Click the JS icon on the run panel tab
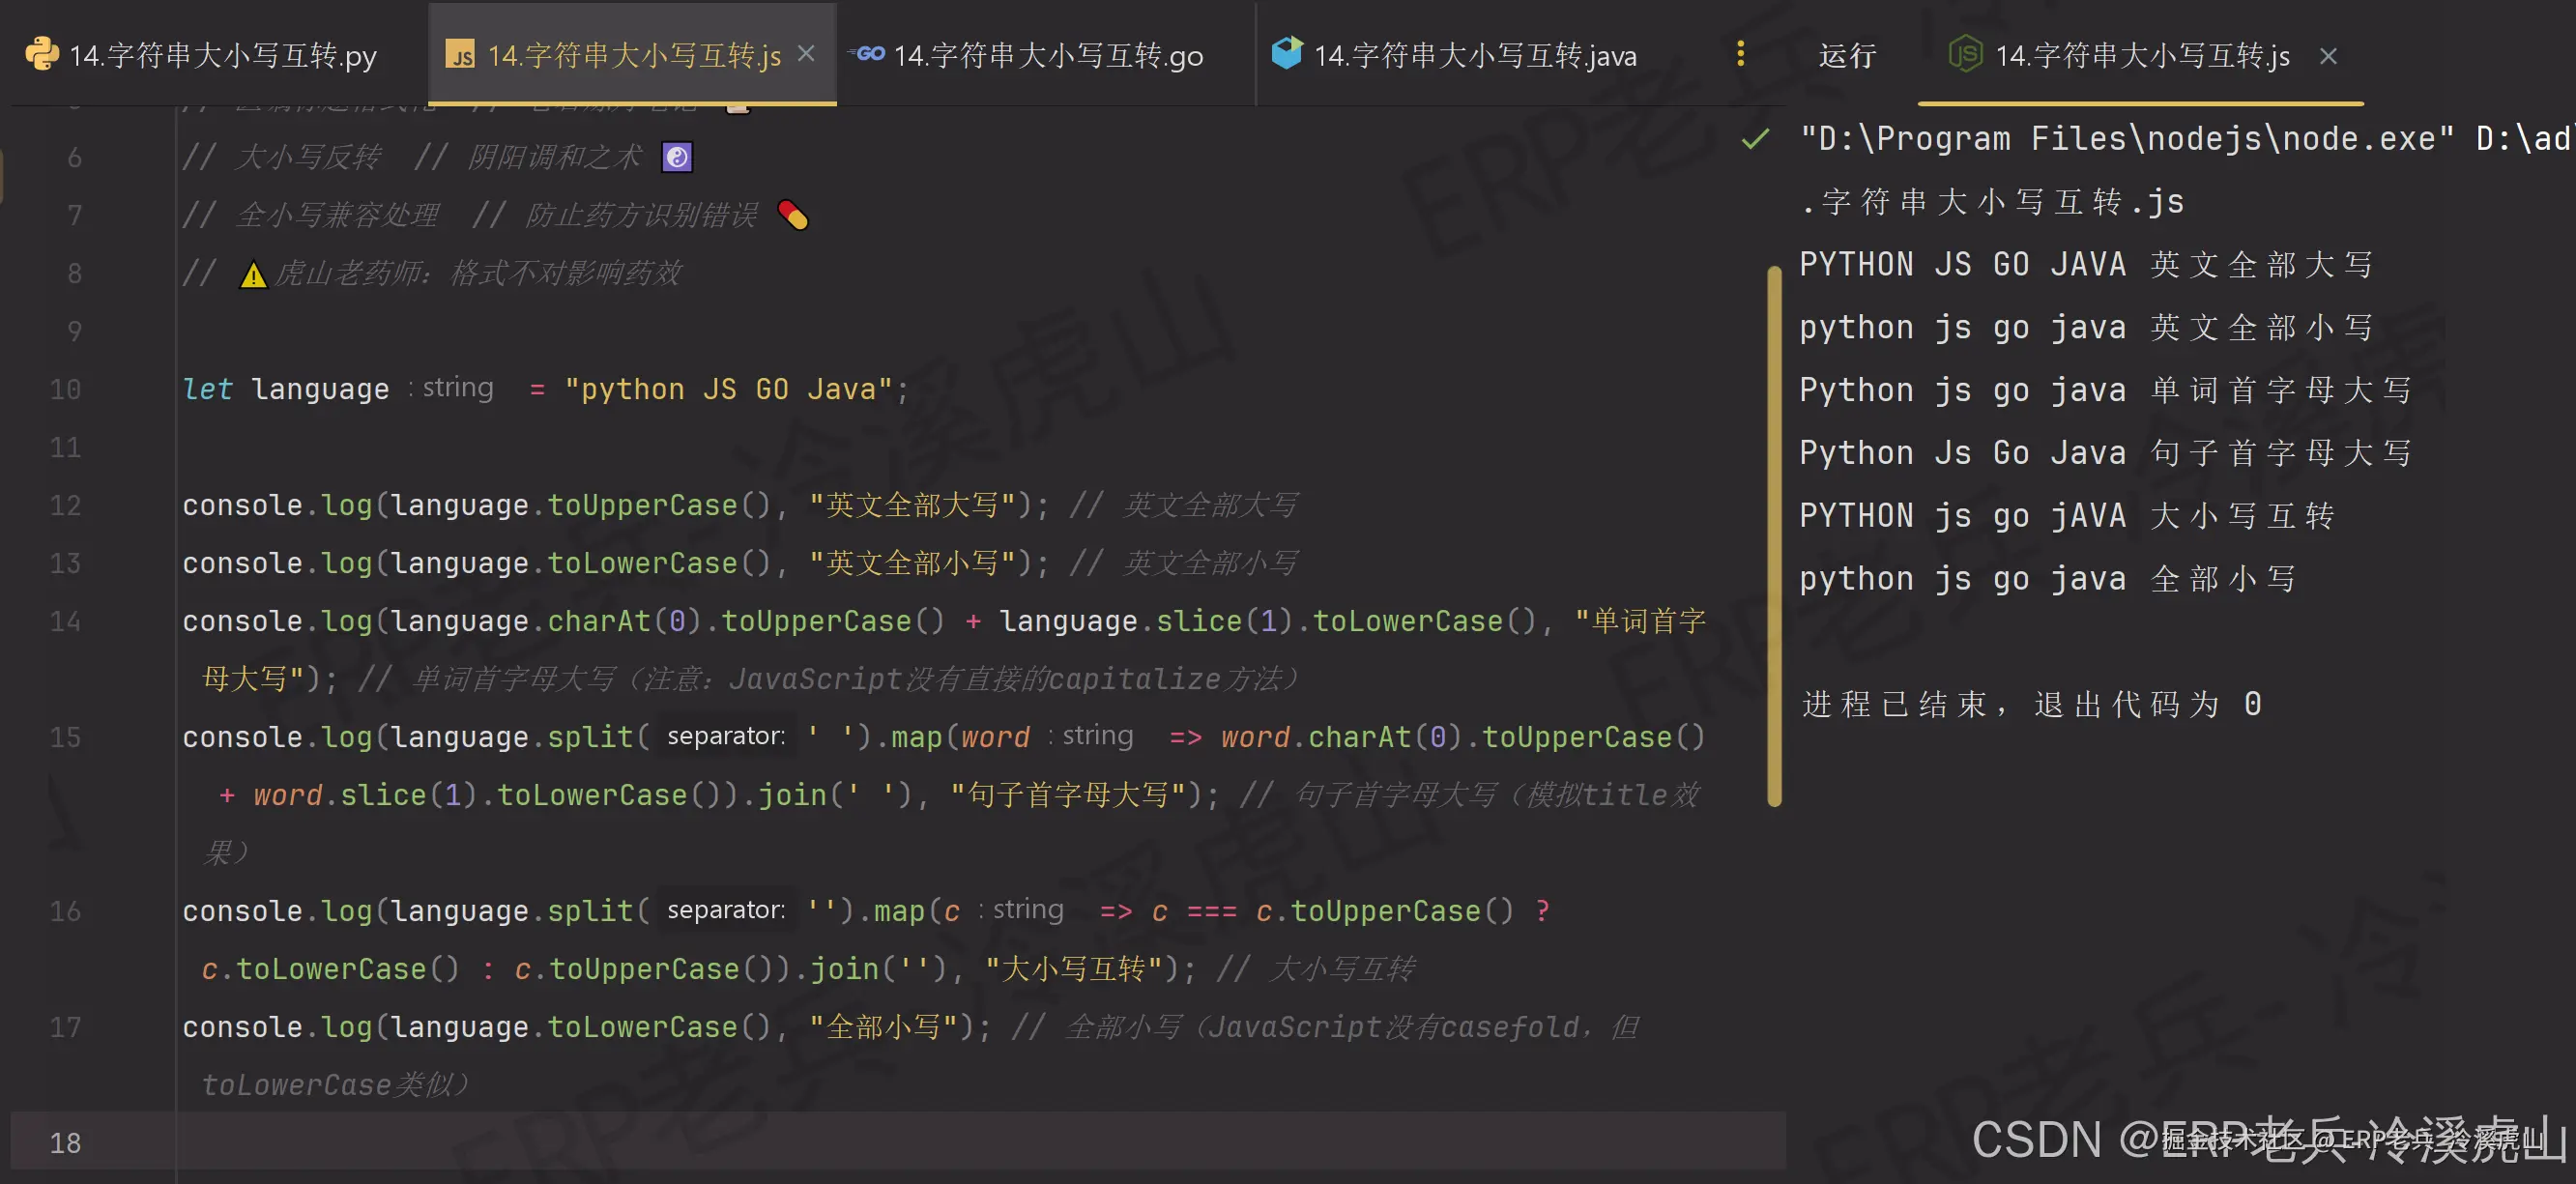The width and height of the screenshot is (2576, 1184). pos(1966,55)
